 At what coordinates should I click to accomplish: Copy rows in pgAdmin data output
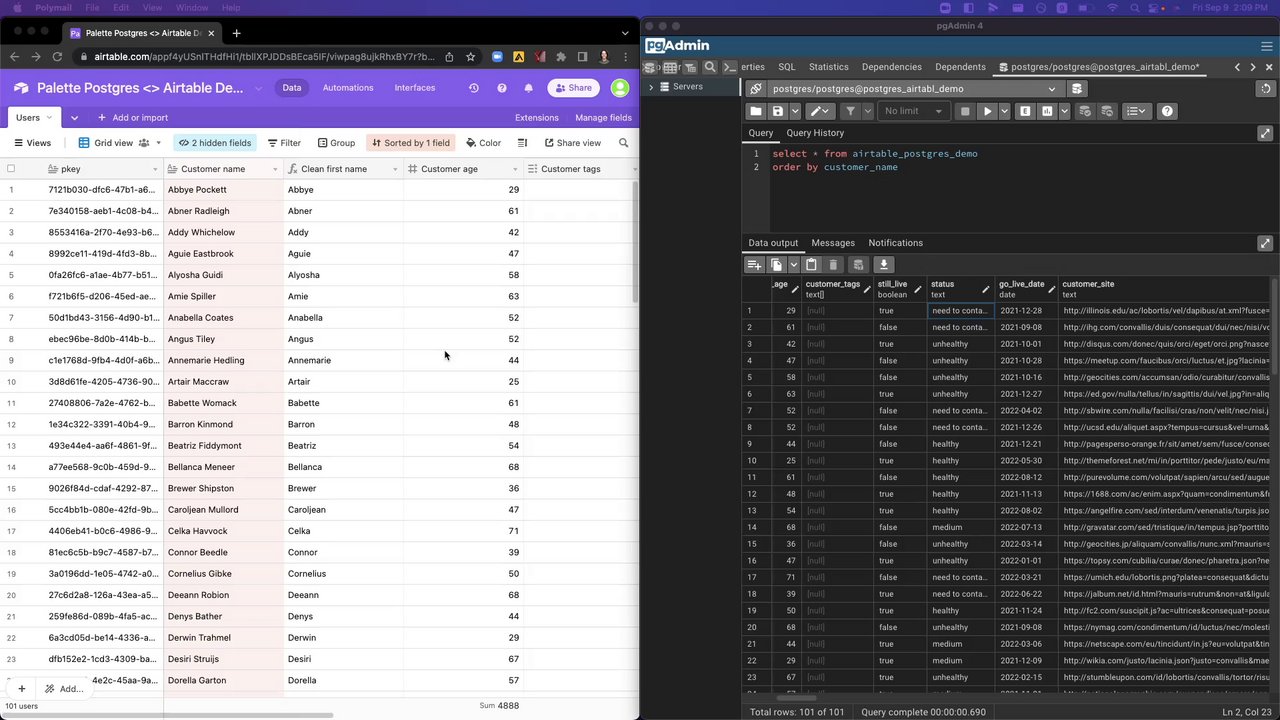pos(776,265)
